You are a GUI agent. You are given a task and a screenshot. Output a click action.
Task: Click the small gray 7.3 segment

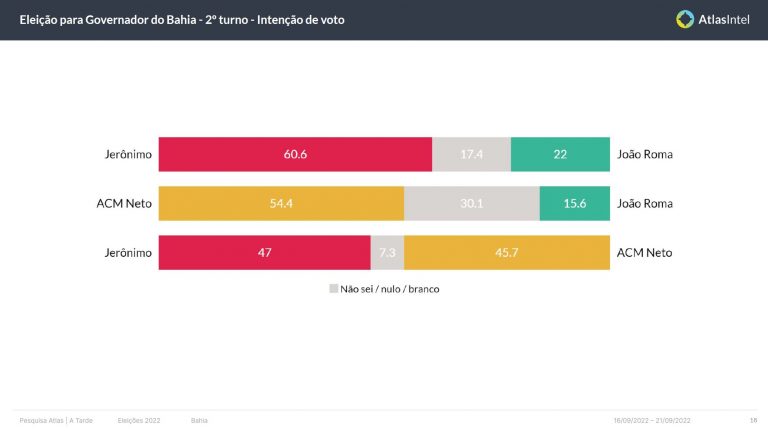tap(387, 253)
